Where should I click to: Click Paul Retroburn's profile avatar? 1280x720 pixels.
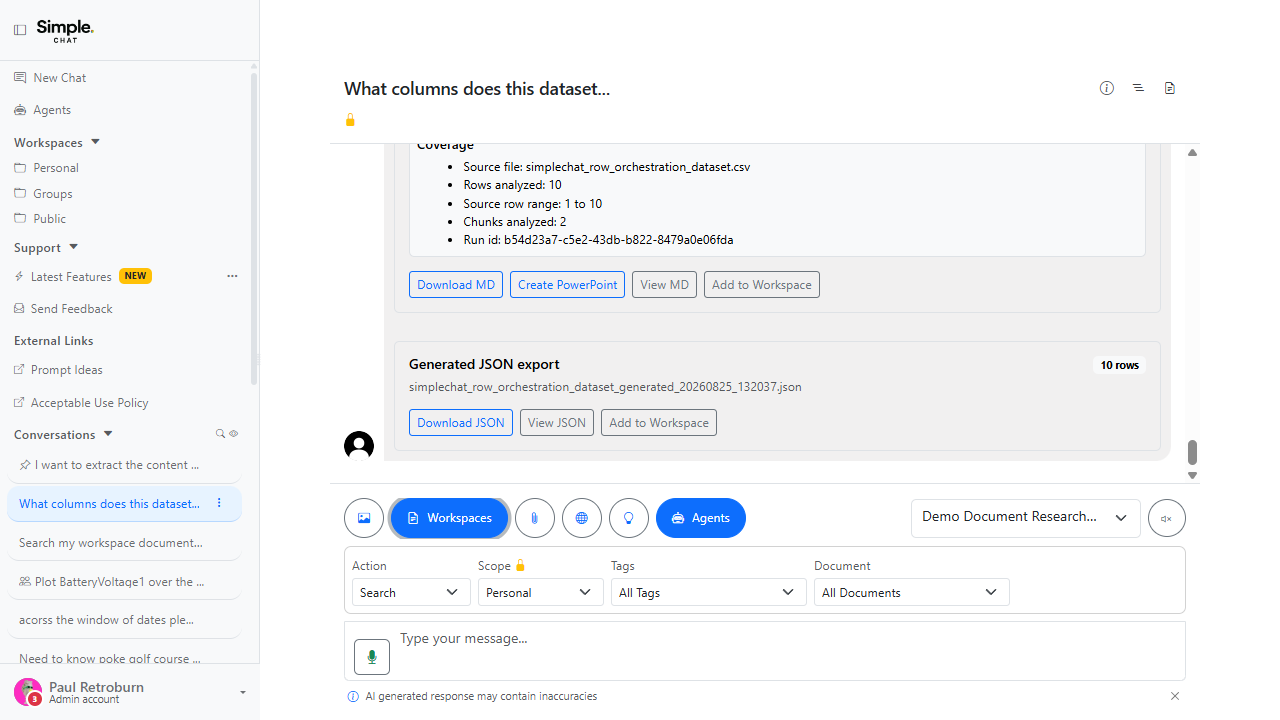point(28,692)
